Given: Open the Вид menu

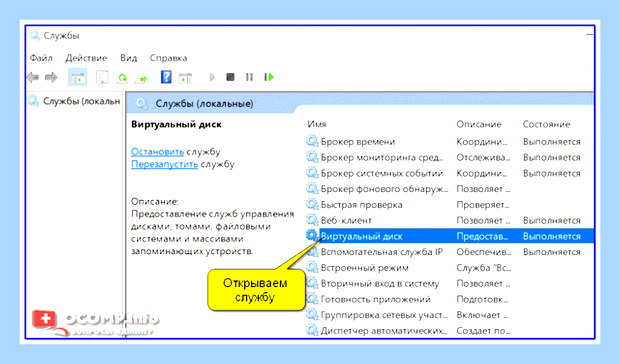Looking at the screenshot, I should click(x=129, y=58).
